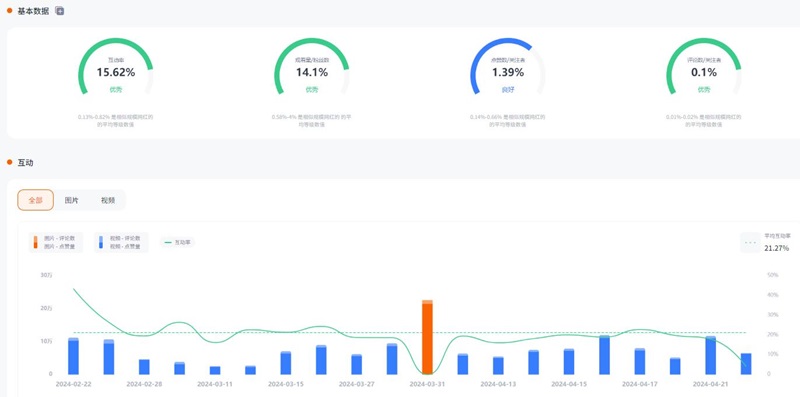Switch to the 图片 tab
Screen dimensions: 800x397
[71, 200]
